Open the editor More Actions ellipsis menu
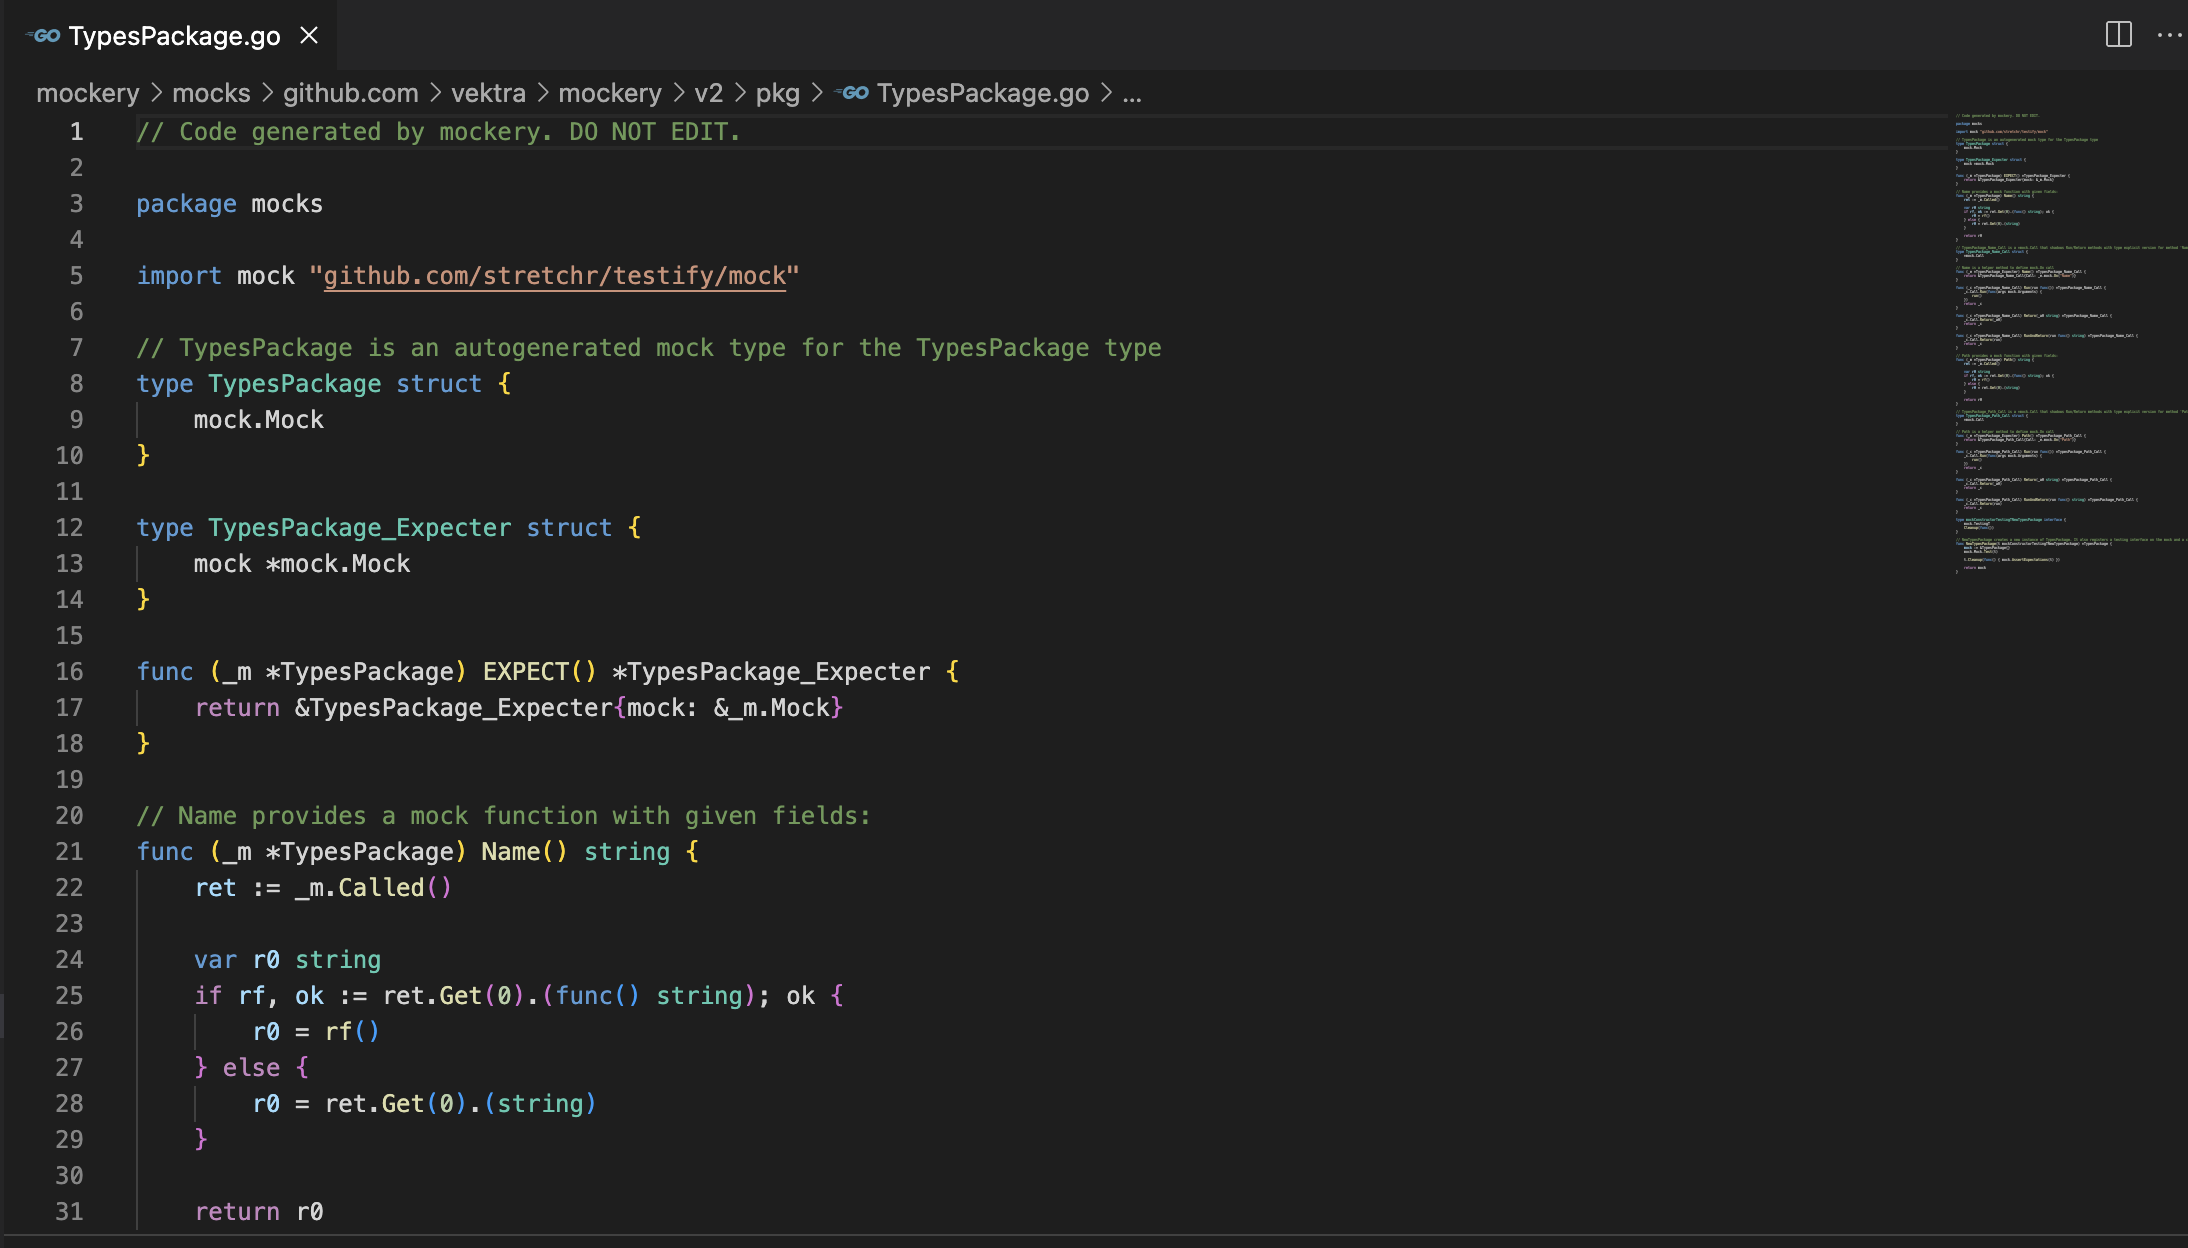The width and height of the screenshot is (2188, 1248). [x=2169, y=35]
